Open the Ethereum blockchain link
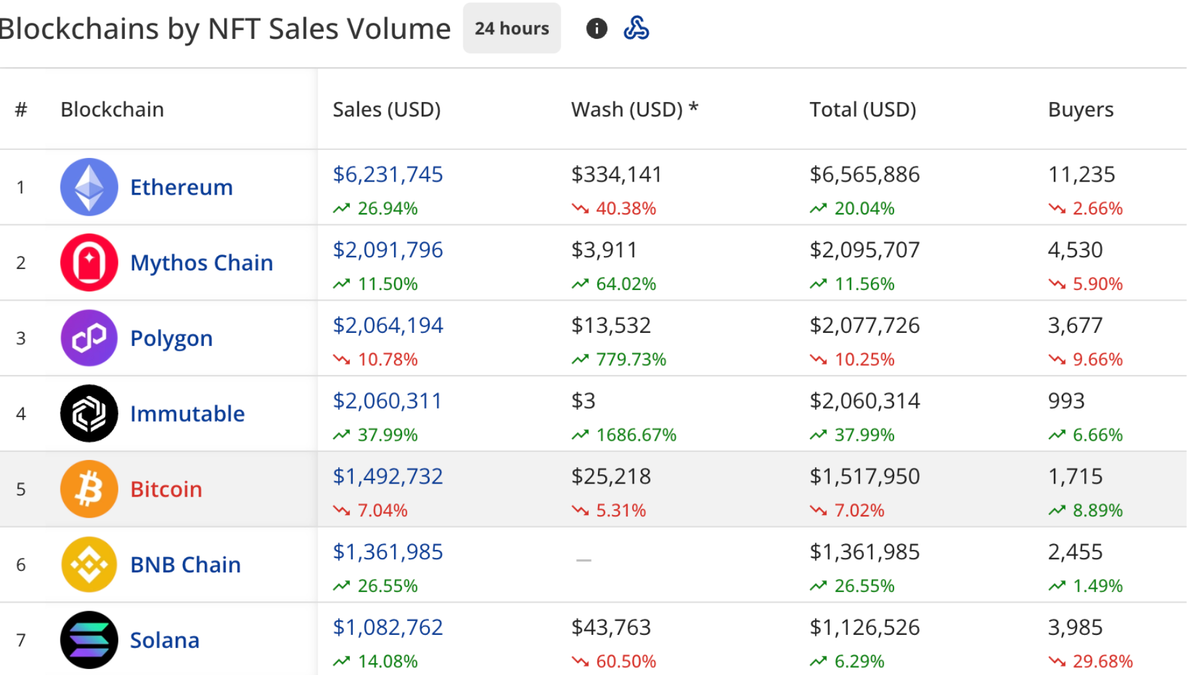1200x675 pixels. [181, 187]
